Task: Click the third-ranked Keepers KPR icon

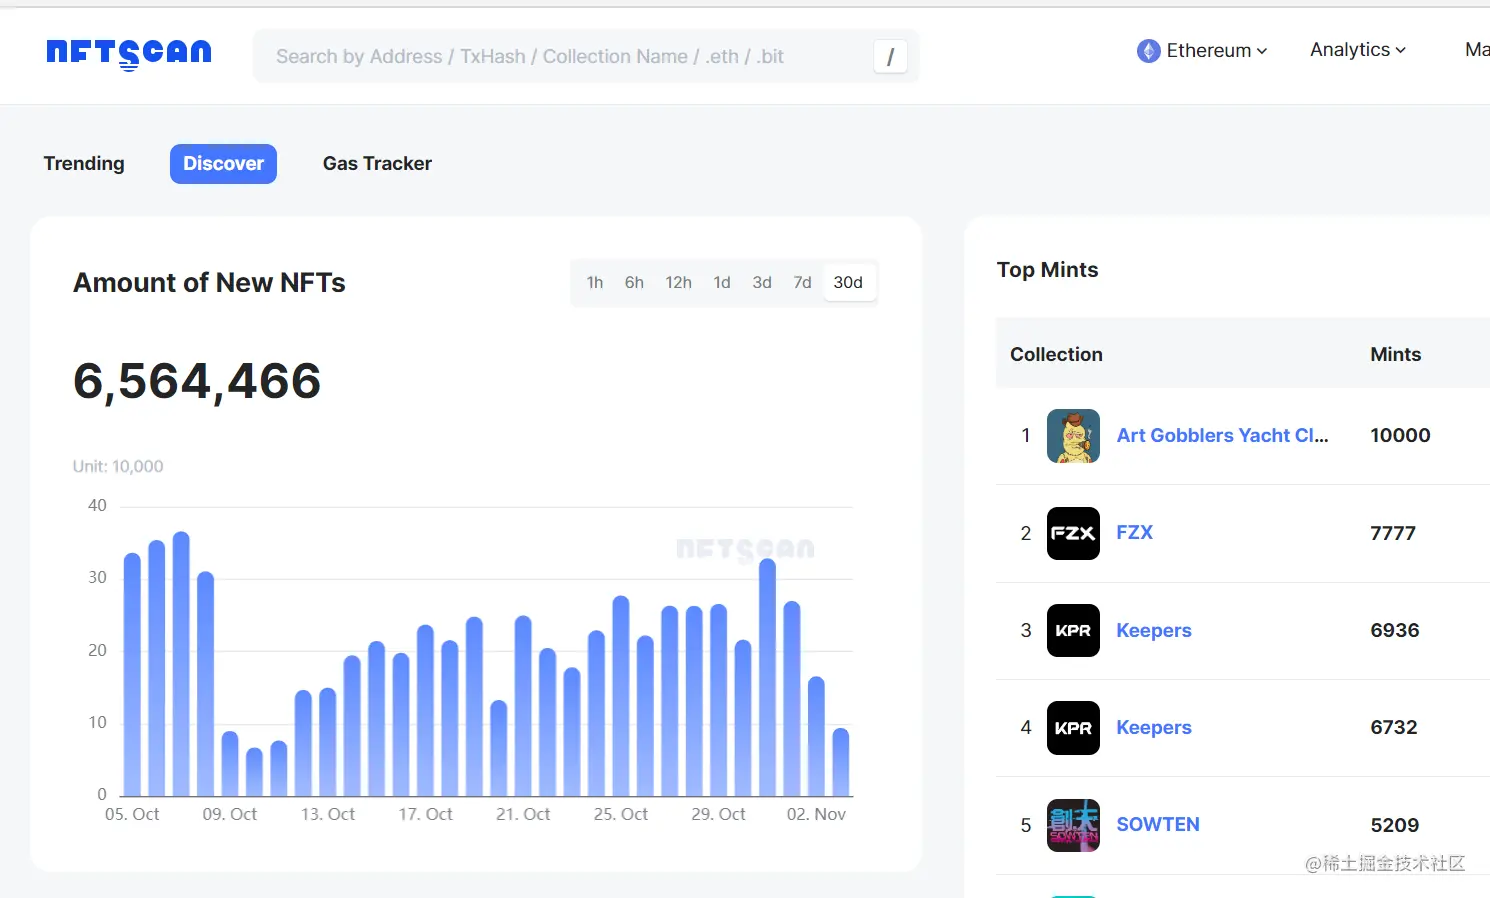Action: point(1073,630)
